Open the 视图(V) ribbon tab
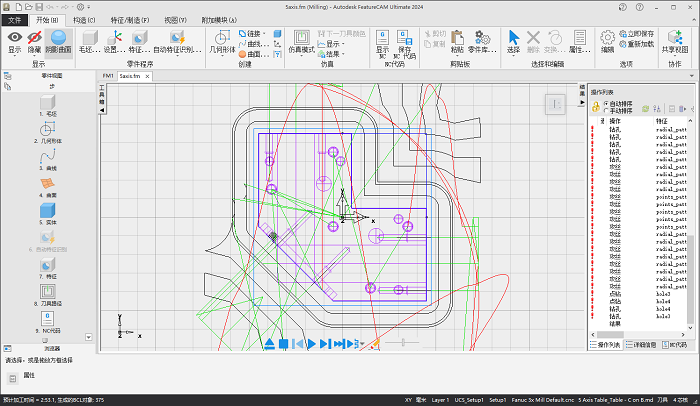The image size is (700, 406). click(175, 19)
